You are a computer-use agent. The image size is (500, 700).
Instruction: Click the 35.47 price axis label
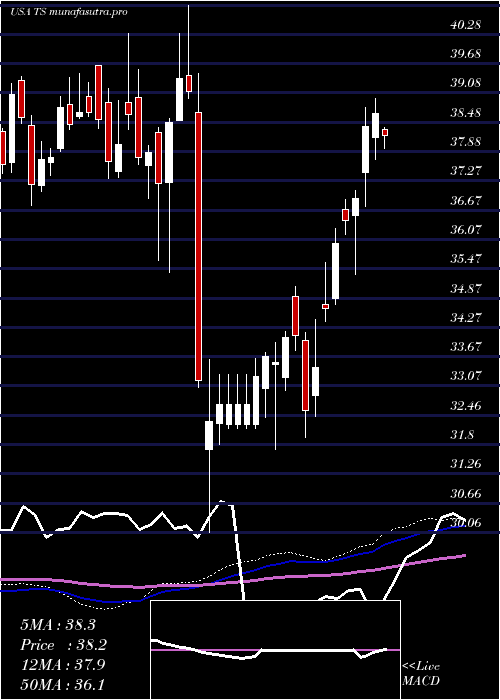tap(466, 259)
